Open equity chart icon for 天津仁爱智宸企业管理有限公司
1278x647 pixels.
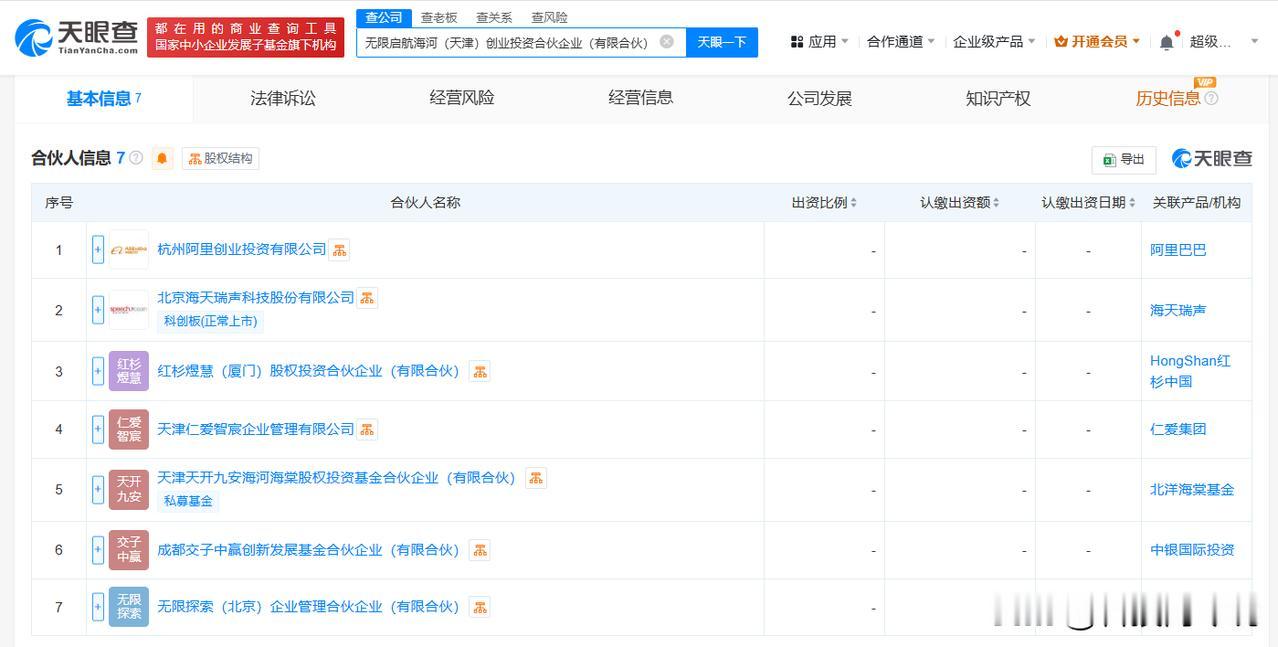[x=368, y=429]
